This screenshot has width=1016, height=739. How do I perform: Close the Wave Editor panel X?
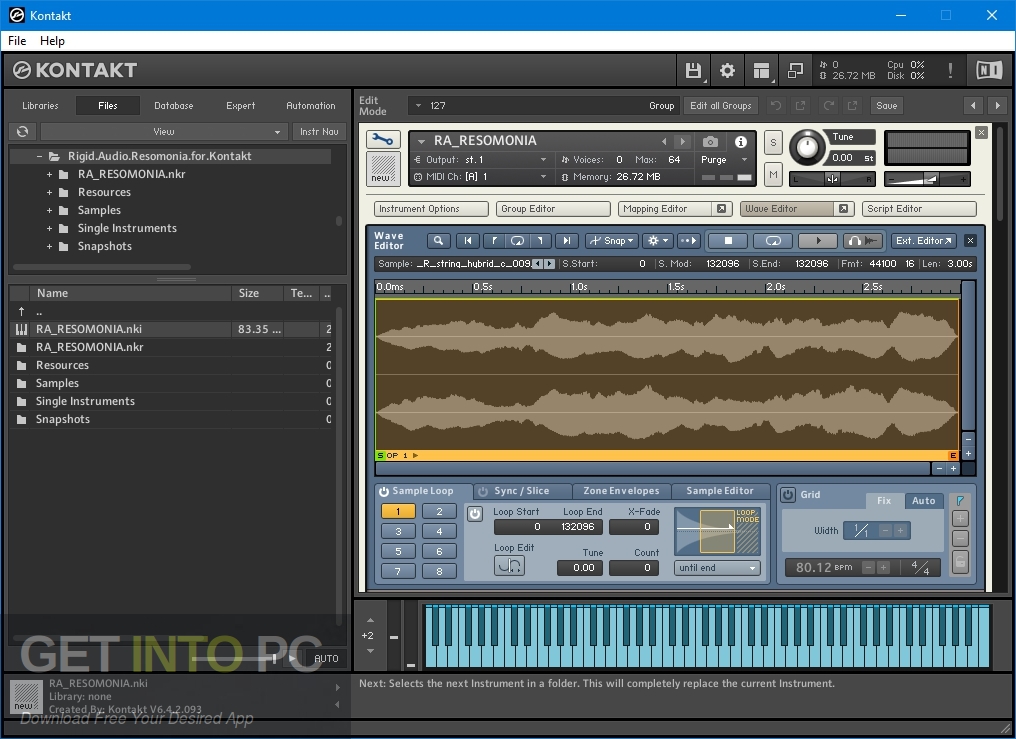click(x=970, y=240)
